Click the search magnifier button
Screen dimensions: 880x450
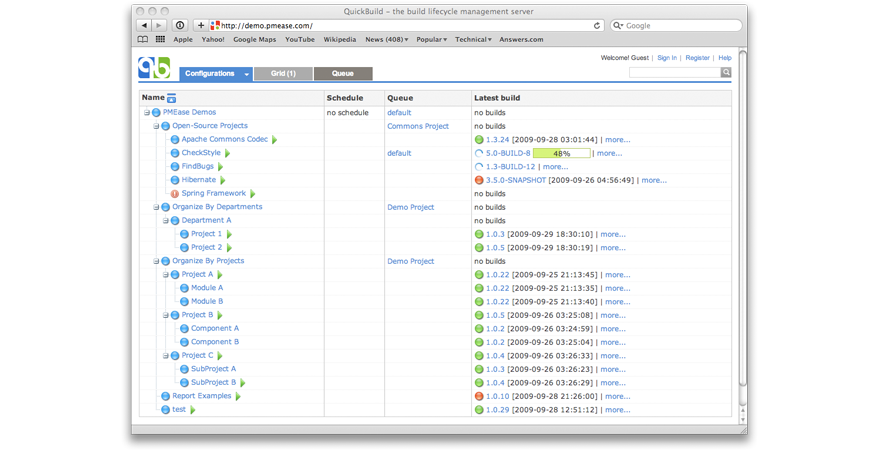click(726, 72)
